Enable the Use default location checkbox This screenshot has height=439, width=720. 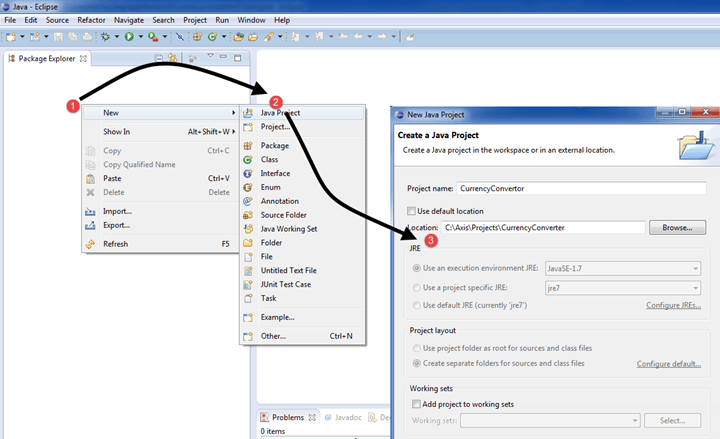[x=412, y=211]
